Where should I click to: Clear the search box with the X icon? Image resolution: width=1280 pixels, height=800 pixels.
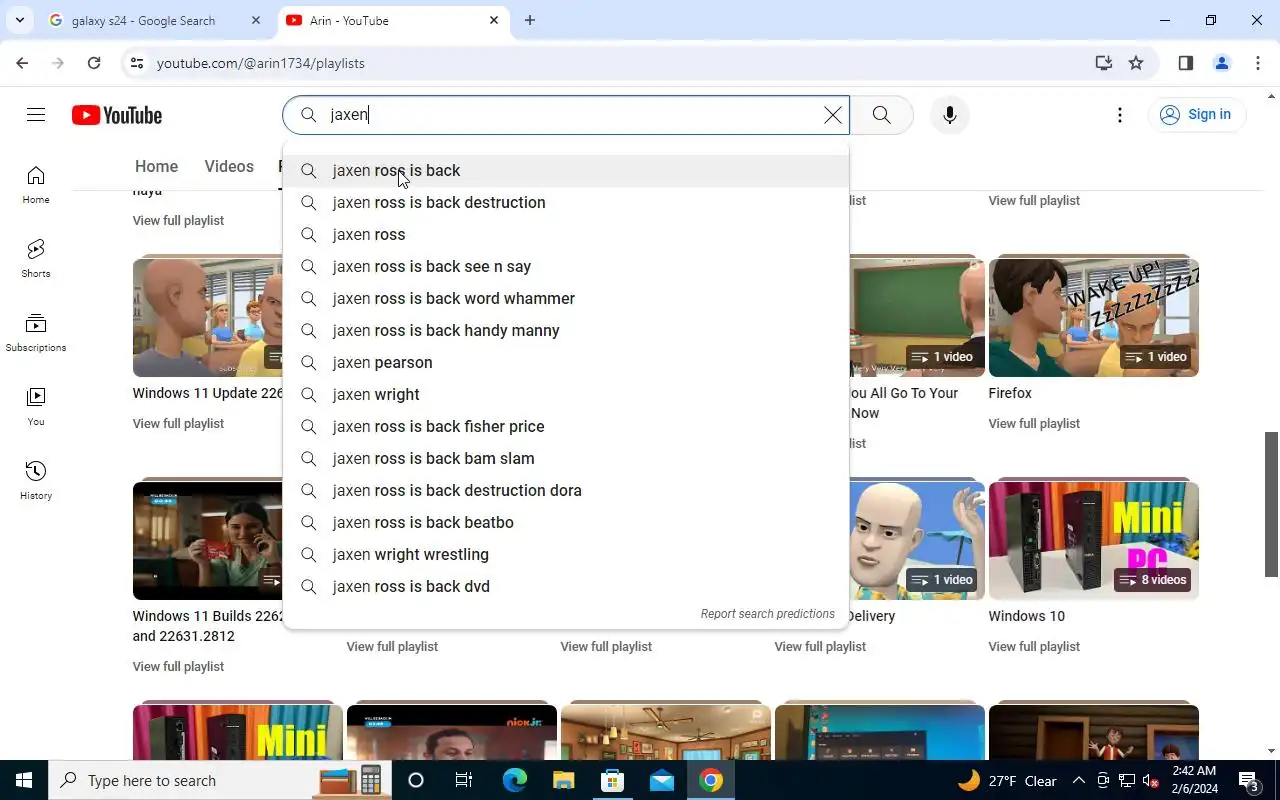[x=832, y=115]
